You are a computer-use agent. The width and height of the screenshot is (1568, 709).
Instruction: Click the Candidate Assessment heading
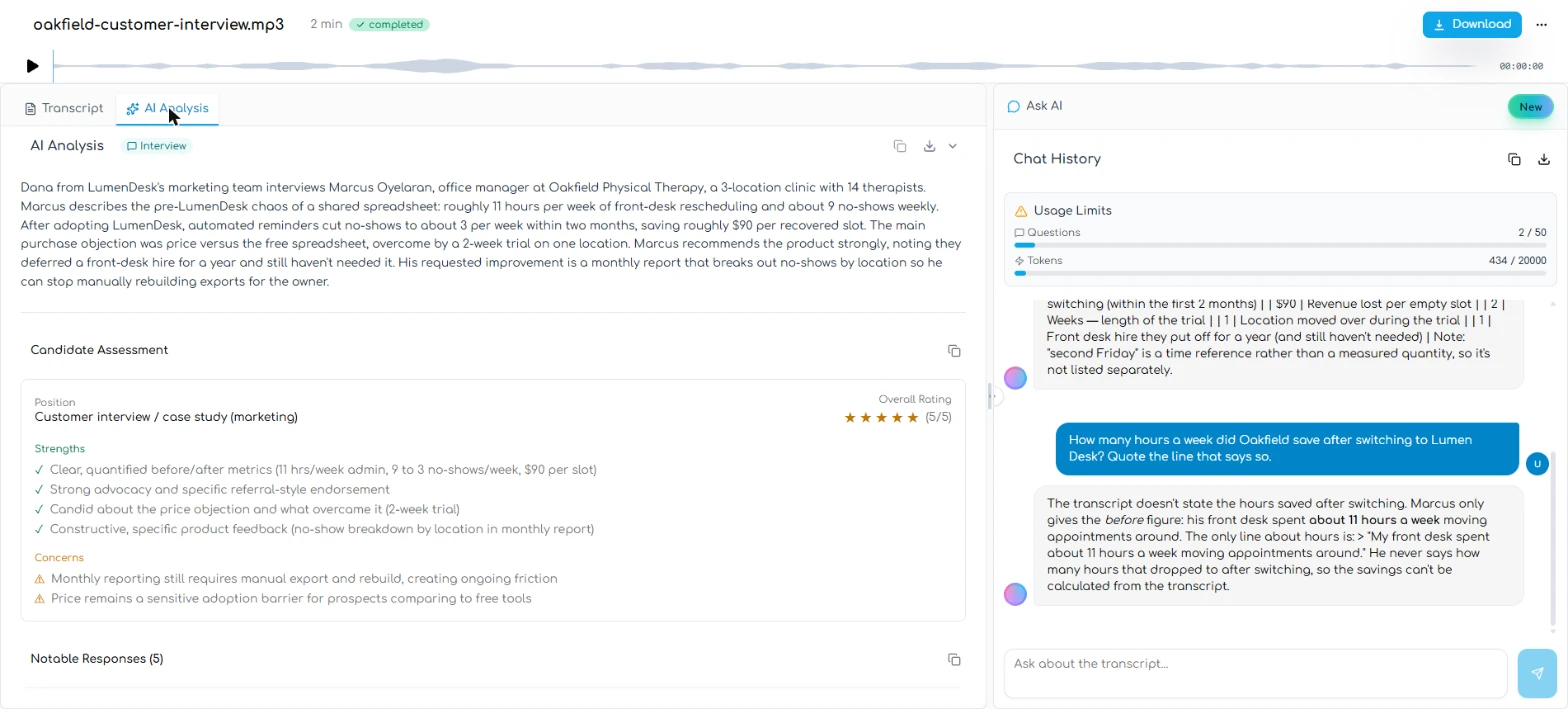coord(99,350)
